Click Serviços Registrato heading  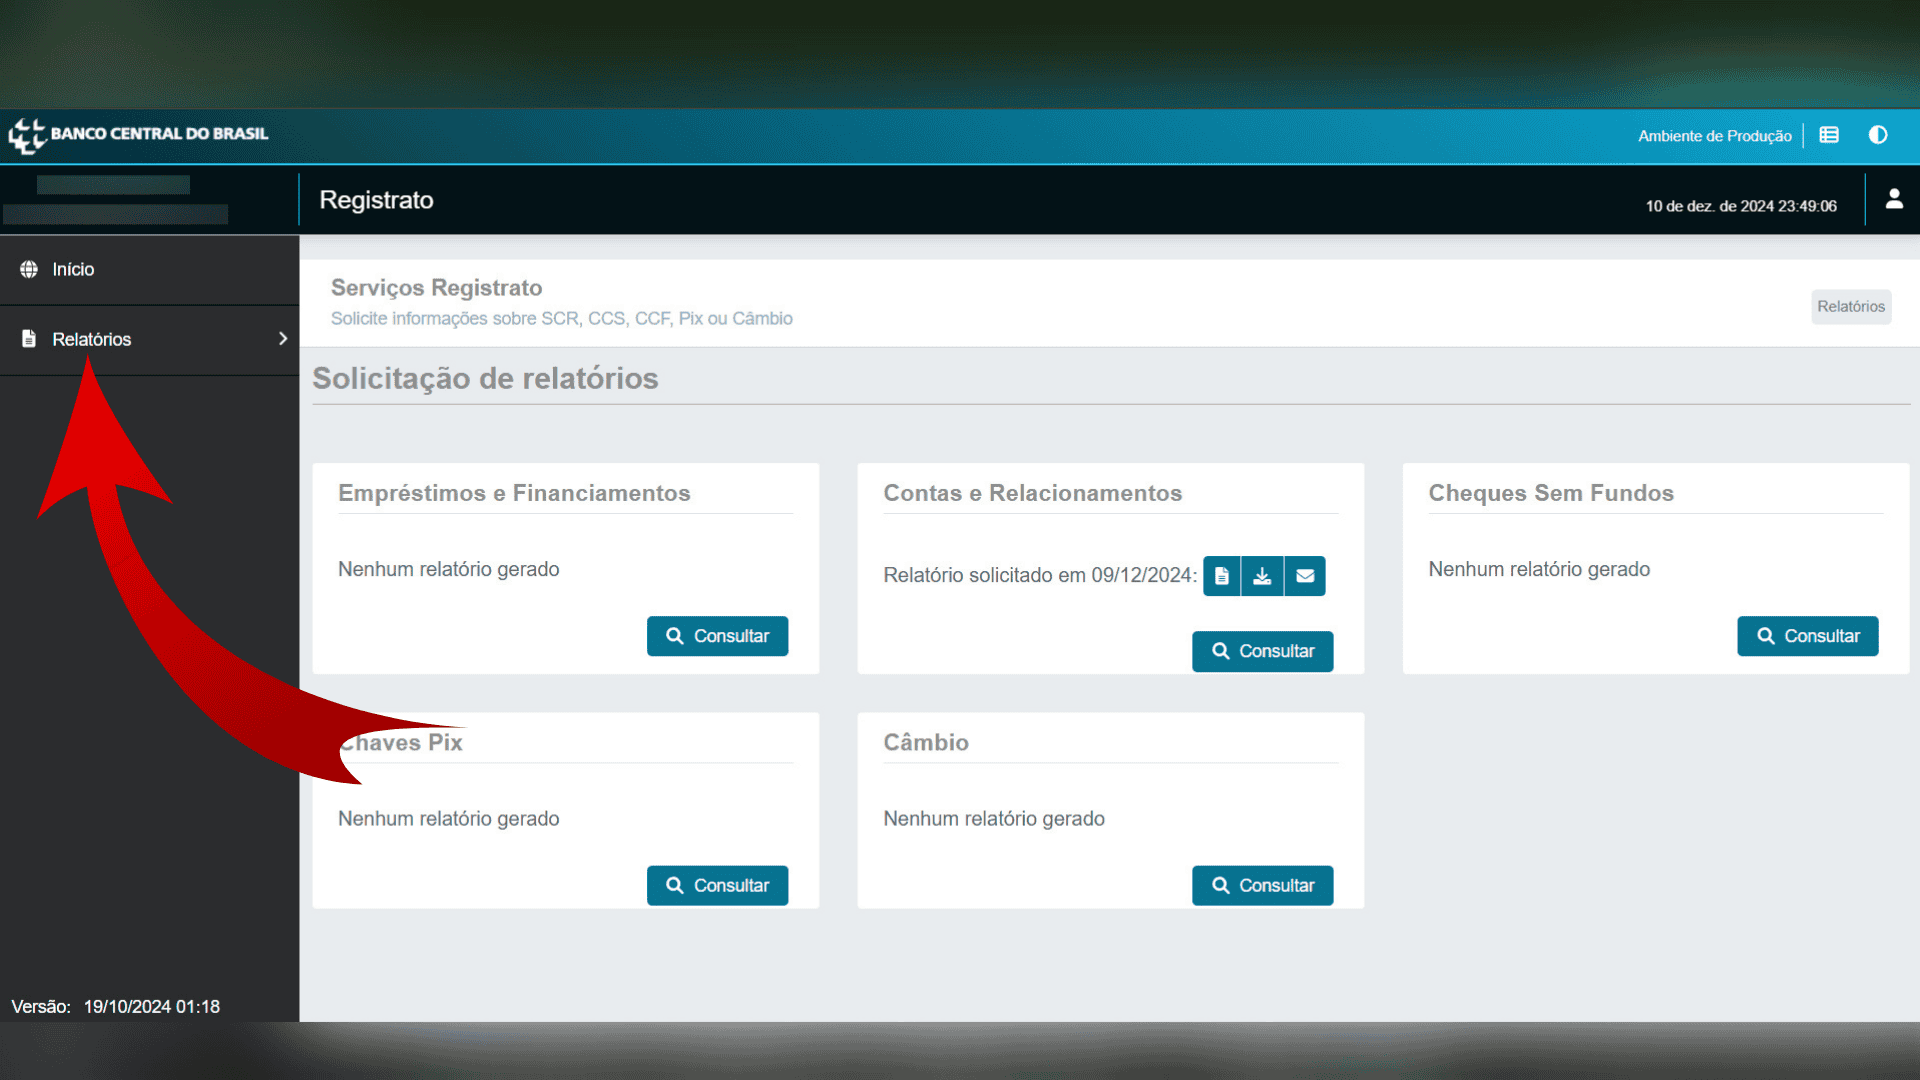[436, 288]
